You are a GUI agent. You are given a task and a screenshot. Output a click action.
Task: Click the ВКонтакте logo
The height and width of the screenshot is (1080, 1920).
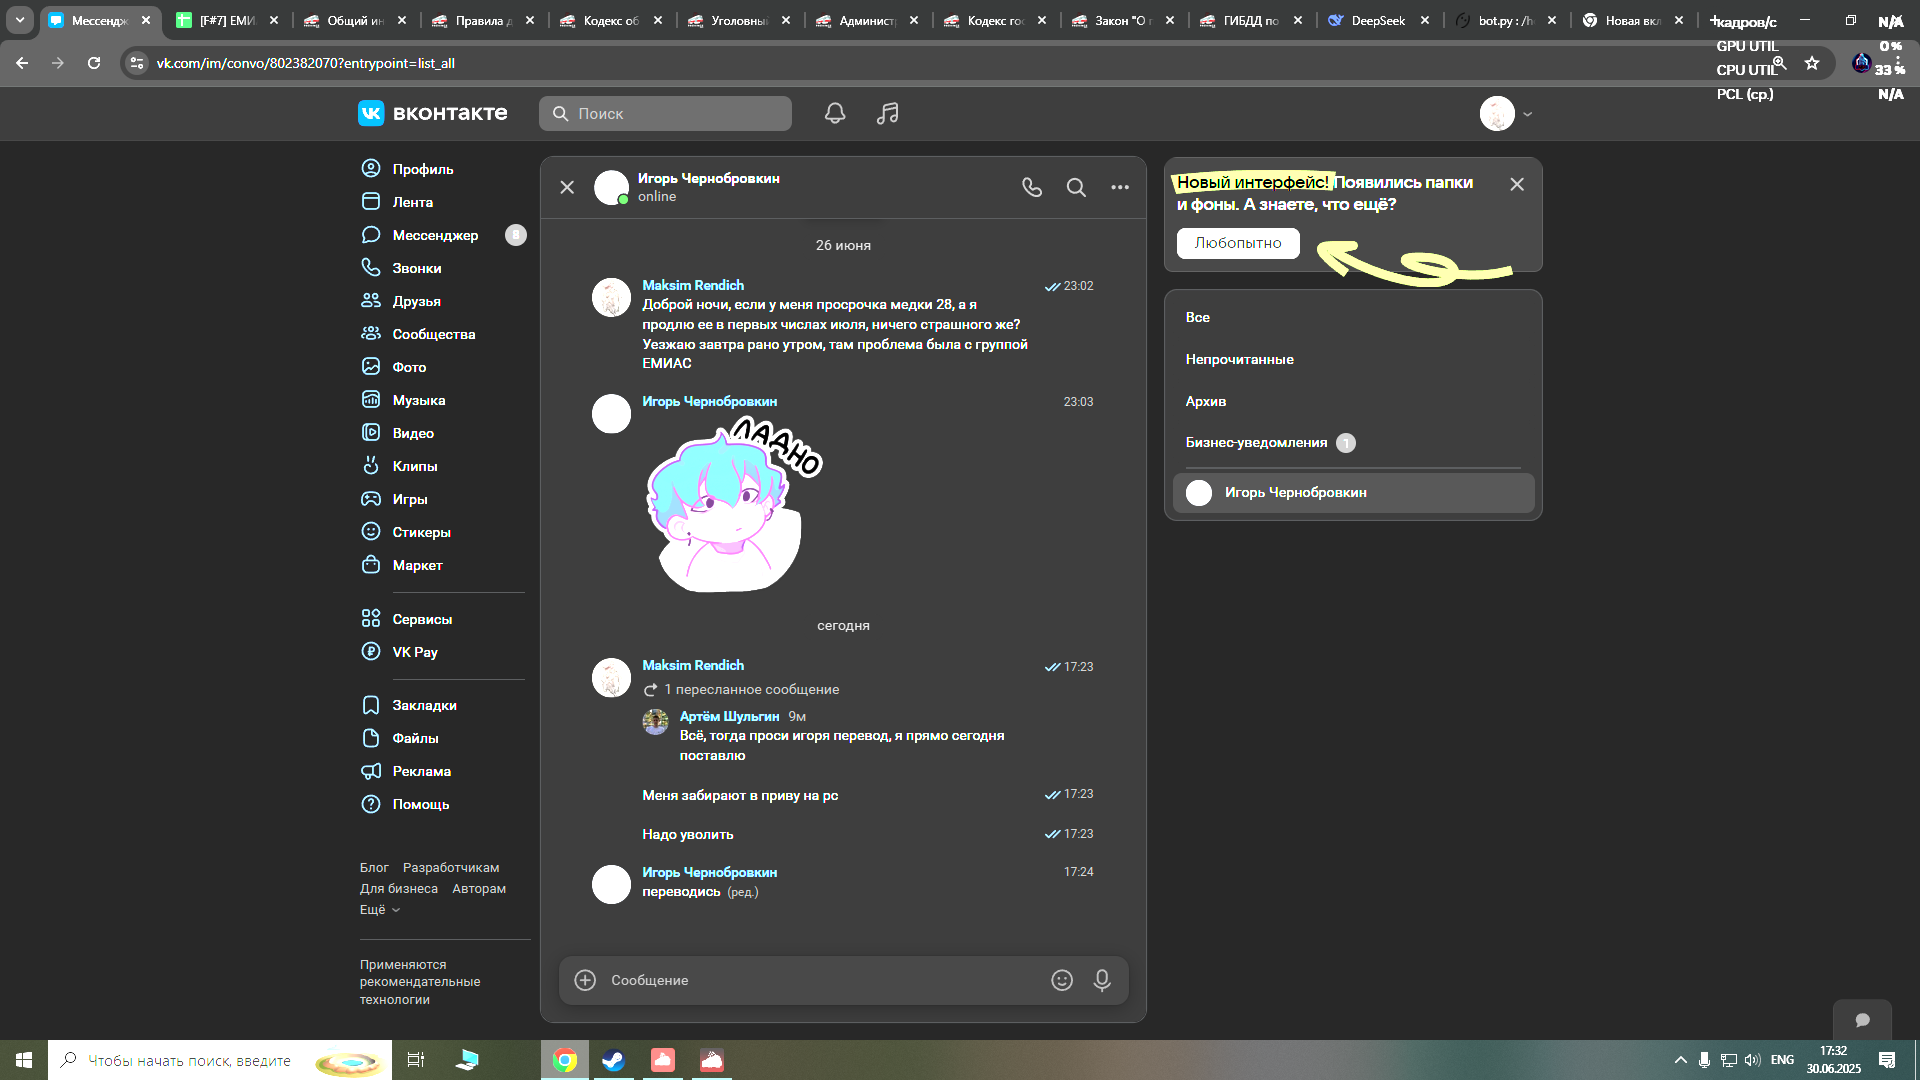point(432,113)
